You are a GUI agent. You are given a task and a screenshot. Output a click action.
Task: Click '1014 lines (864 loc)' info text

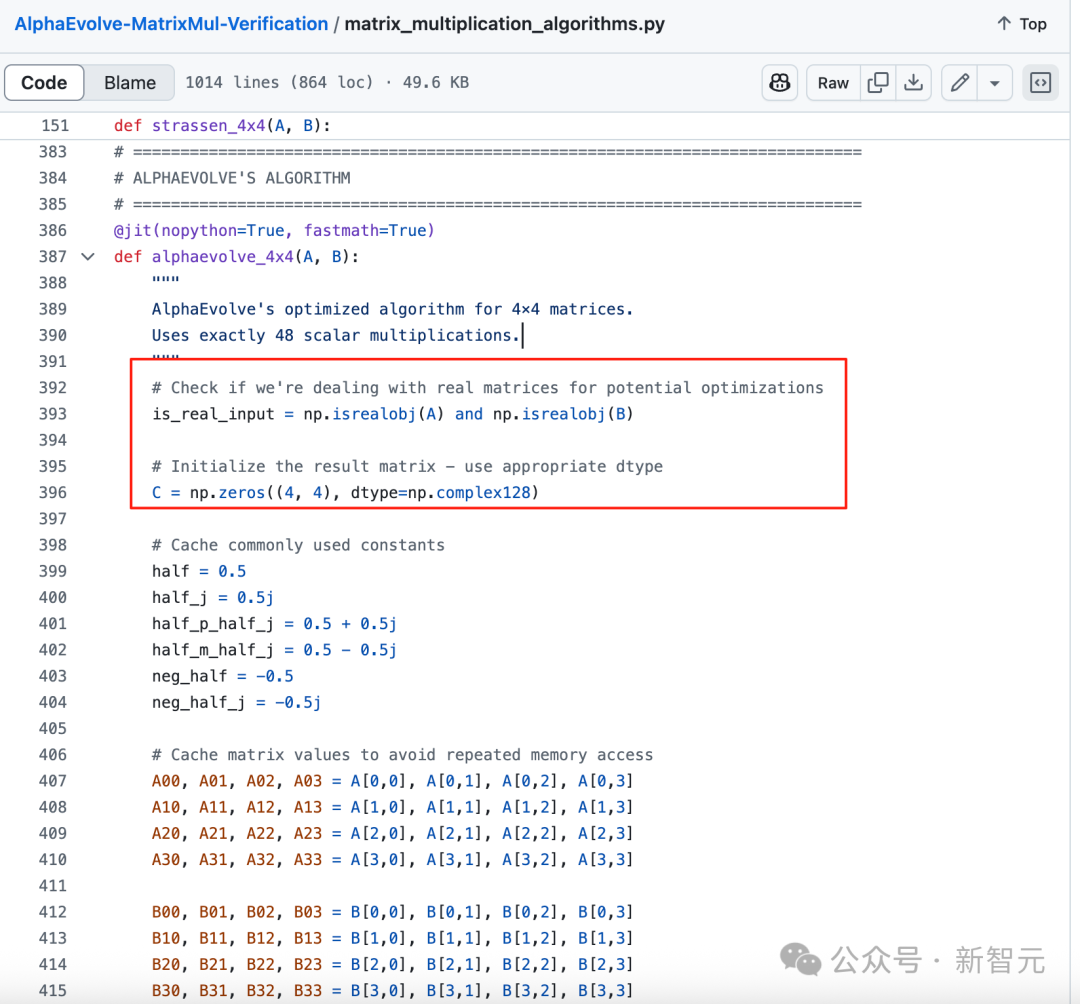coord(279,83)
